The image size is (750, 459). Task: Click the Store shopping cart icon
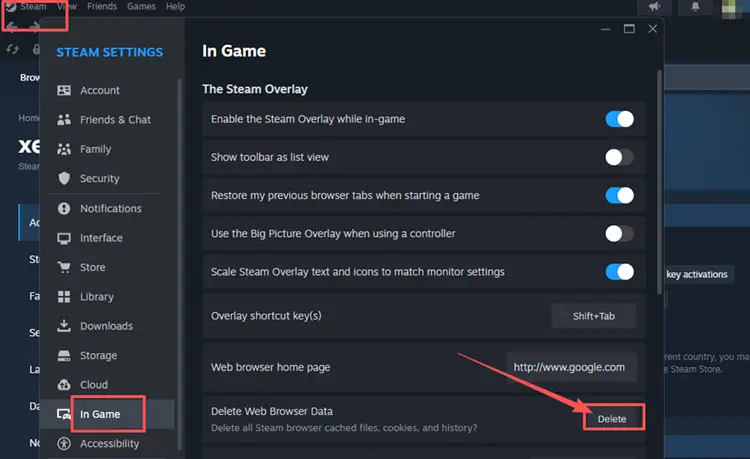(x=64, y=267)
